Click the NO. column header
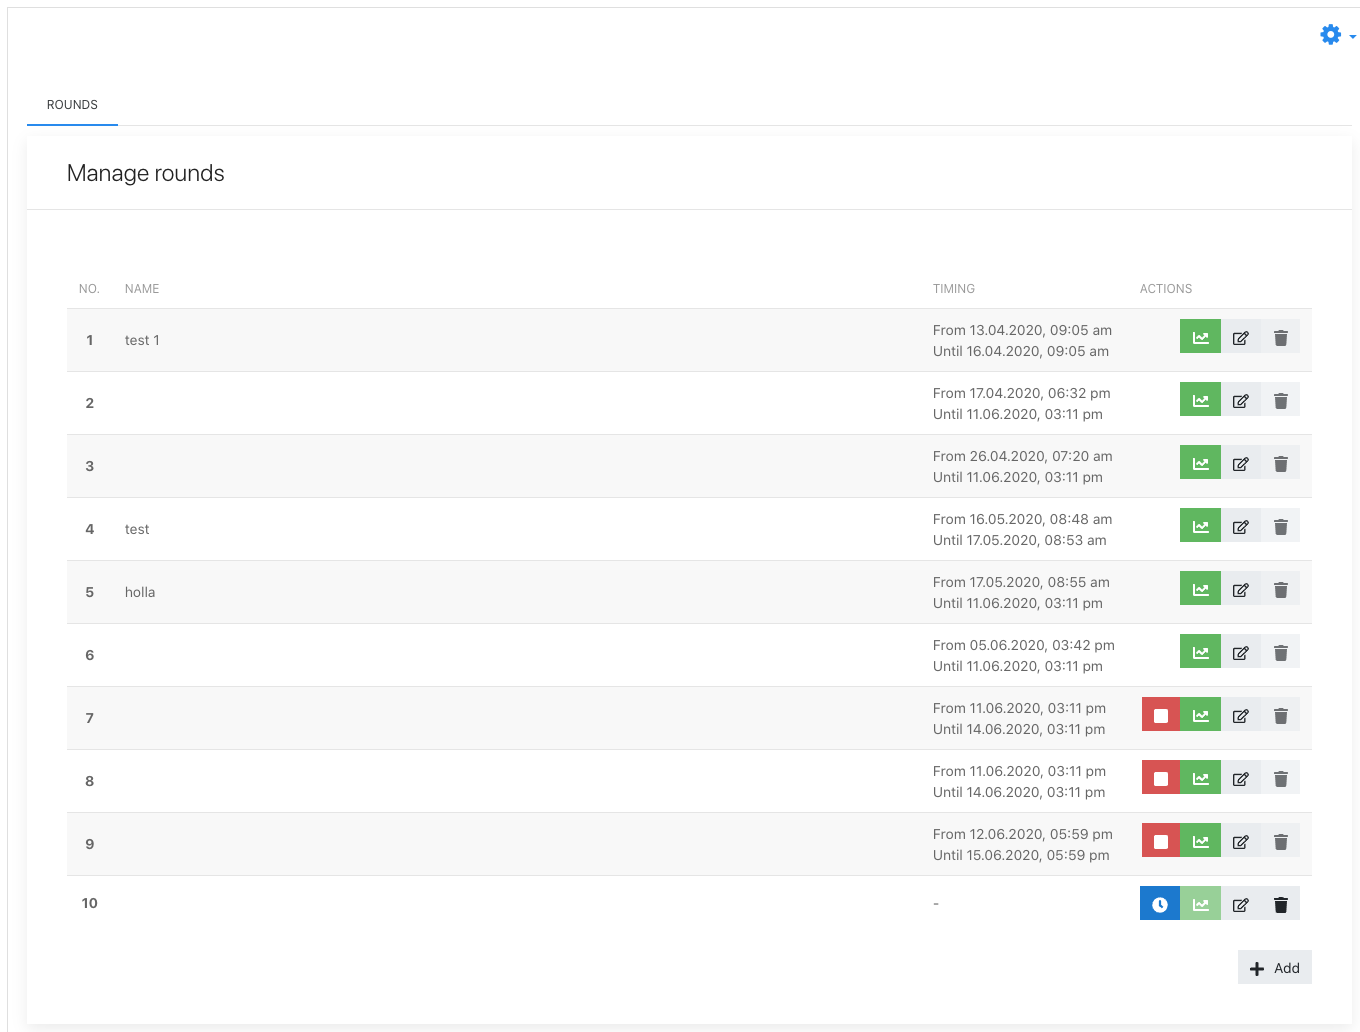Image resolution: width=1360 pixels, height=1032 pixels. point(89,289)
